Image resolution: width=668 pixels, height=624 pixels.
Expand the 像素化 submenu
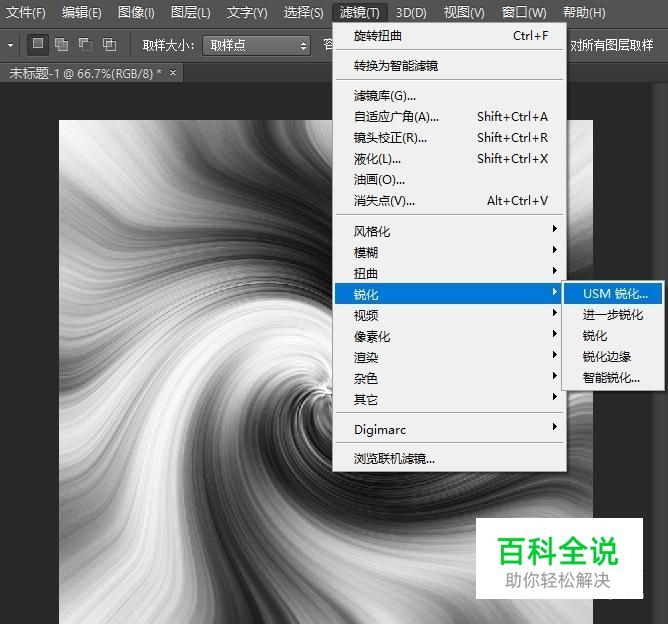tap(449, 336)
